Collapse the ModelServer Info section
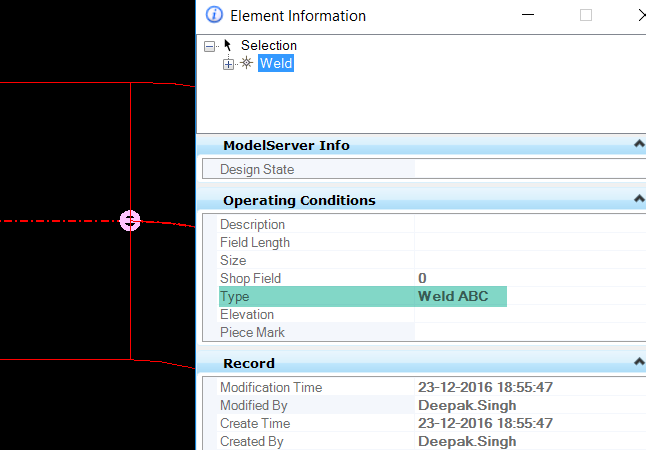This screenshot has height=450, width=646. [x=639, y=145]
